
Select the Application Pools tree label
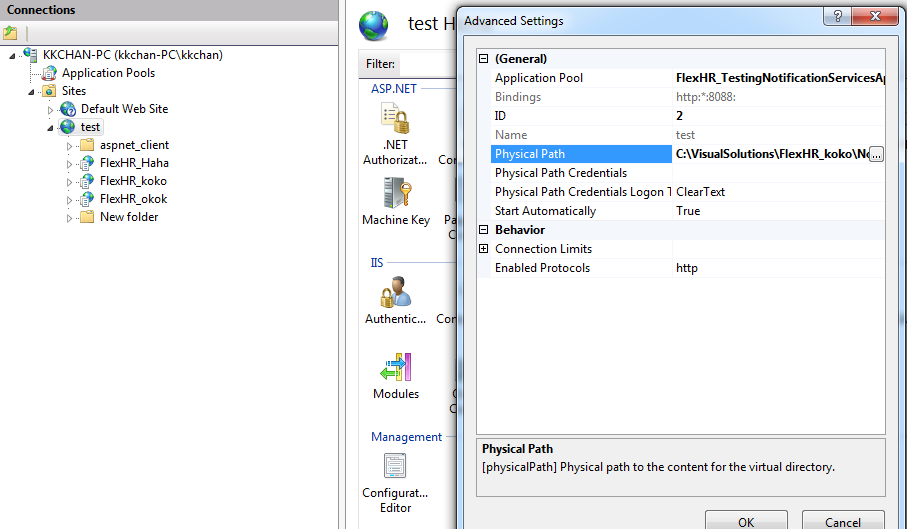click(109, 73)
